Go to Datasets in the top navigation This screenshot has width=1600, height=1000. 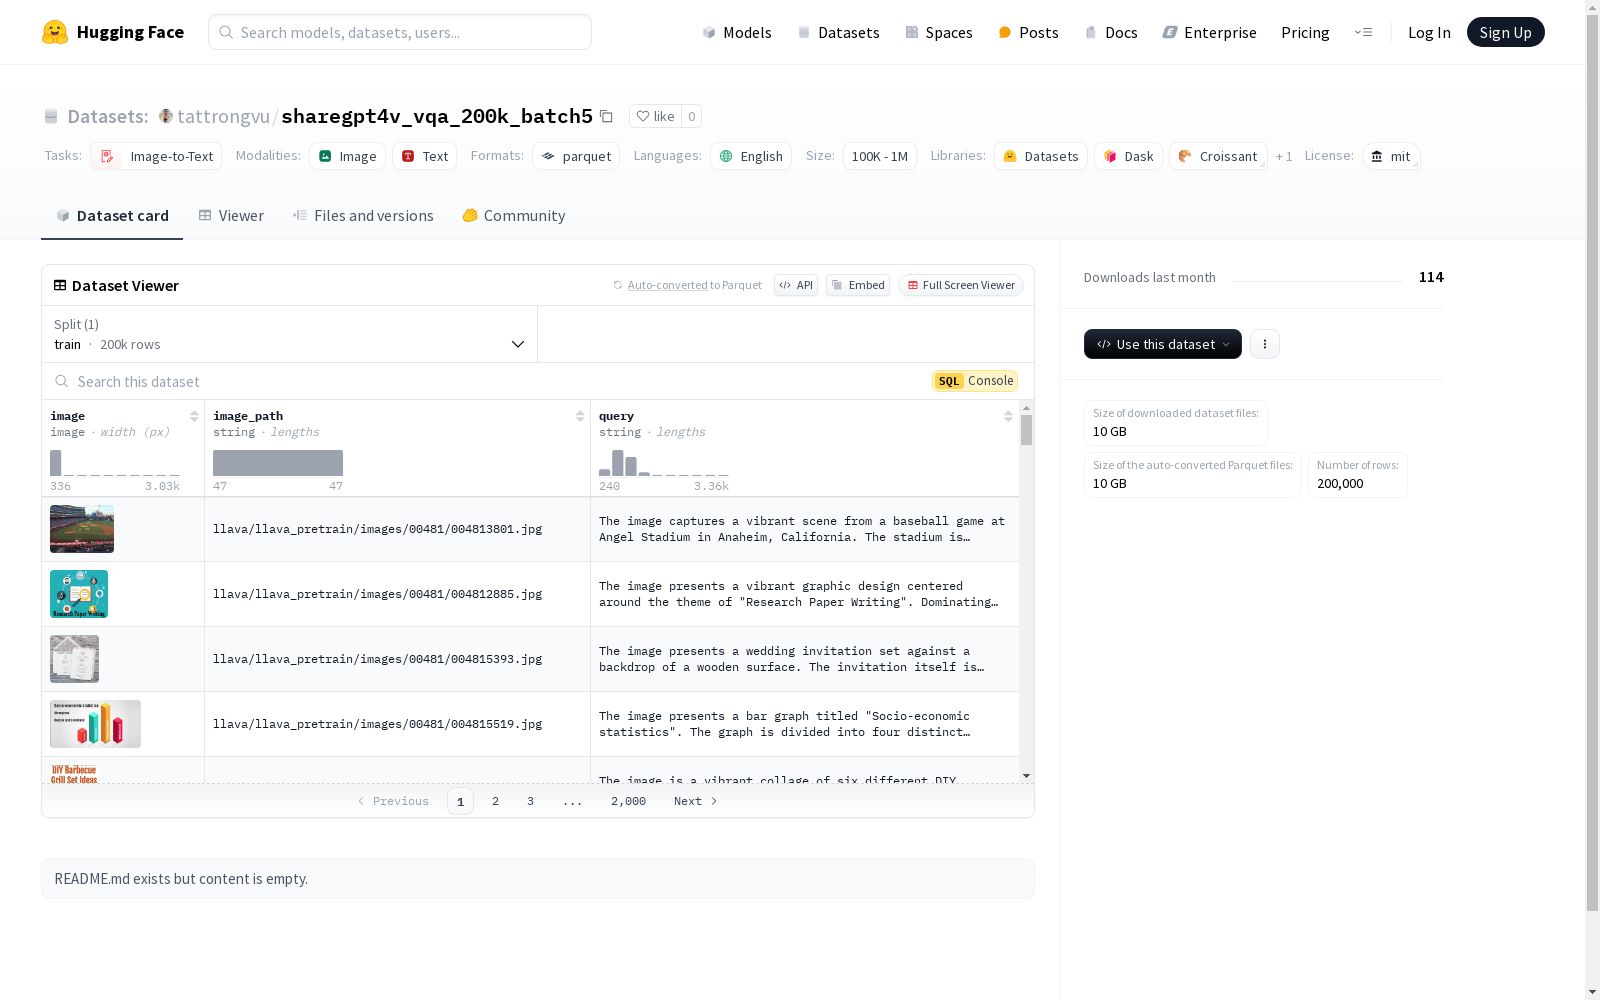838,32
